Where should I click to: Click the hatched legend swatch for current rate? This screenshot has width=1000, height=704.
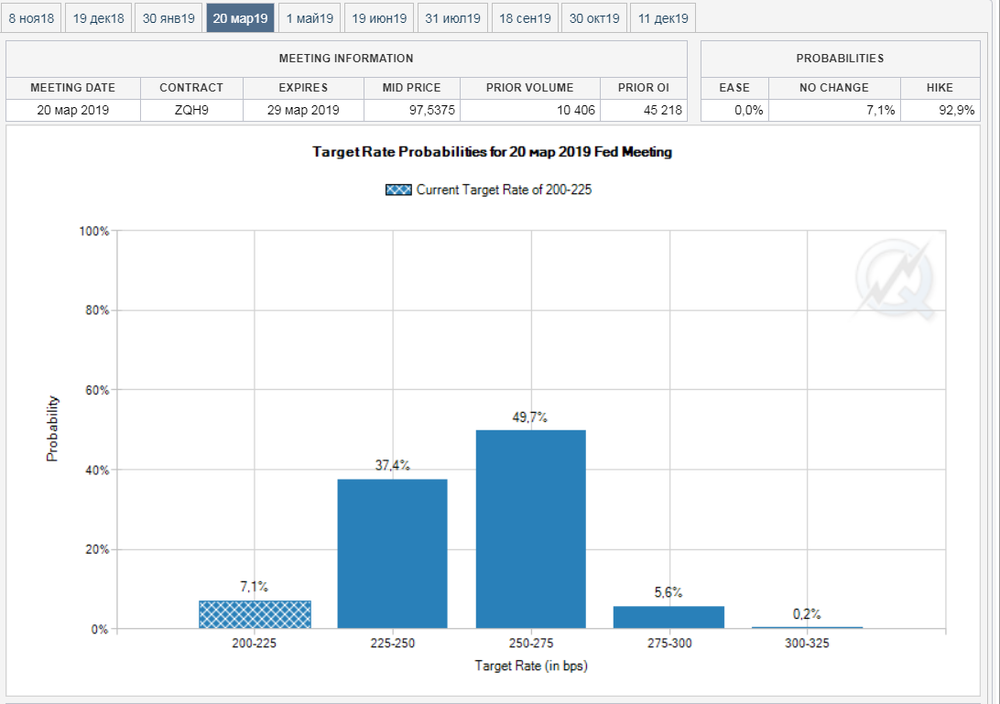(398, 190)
